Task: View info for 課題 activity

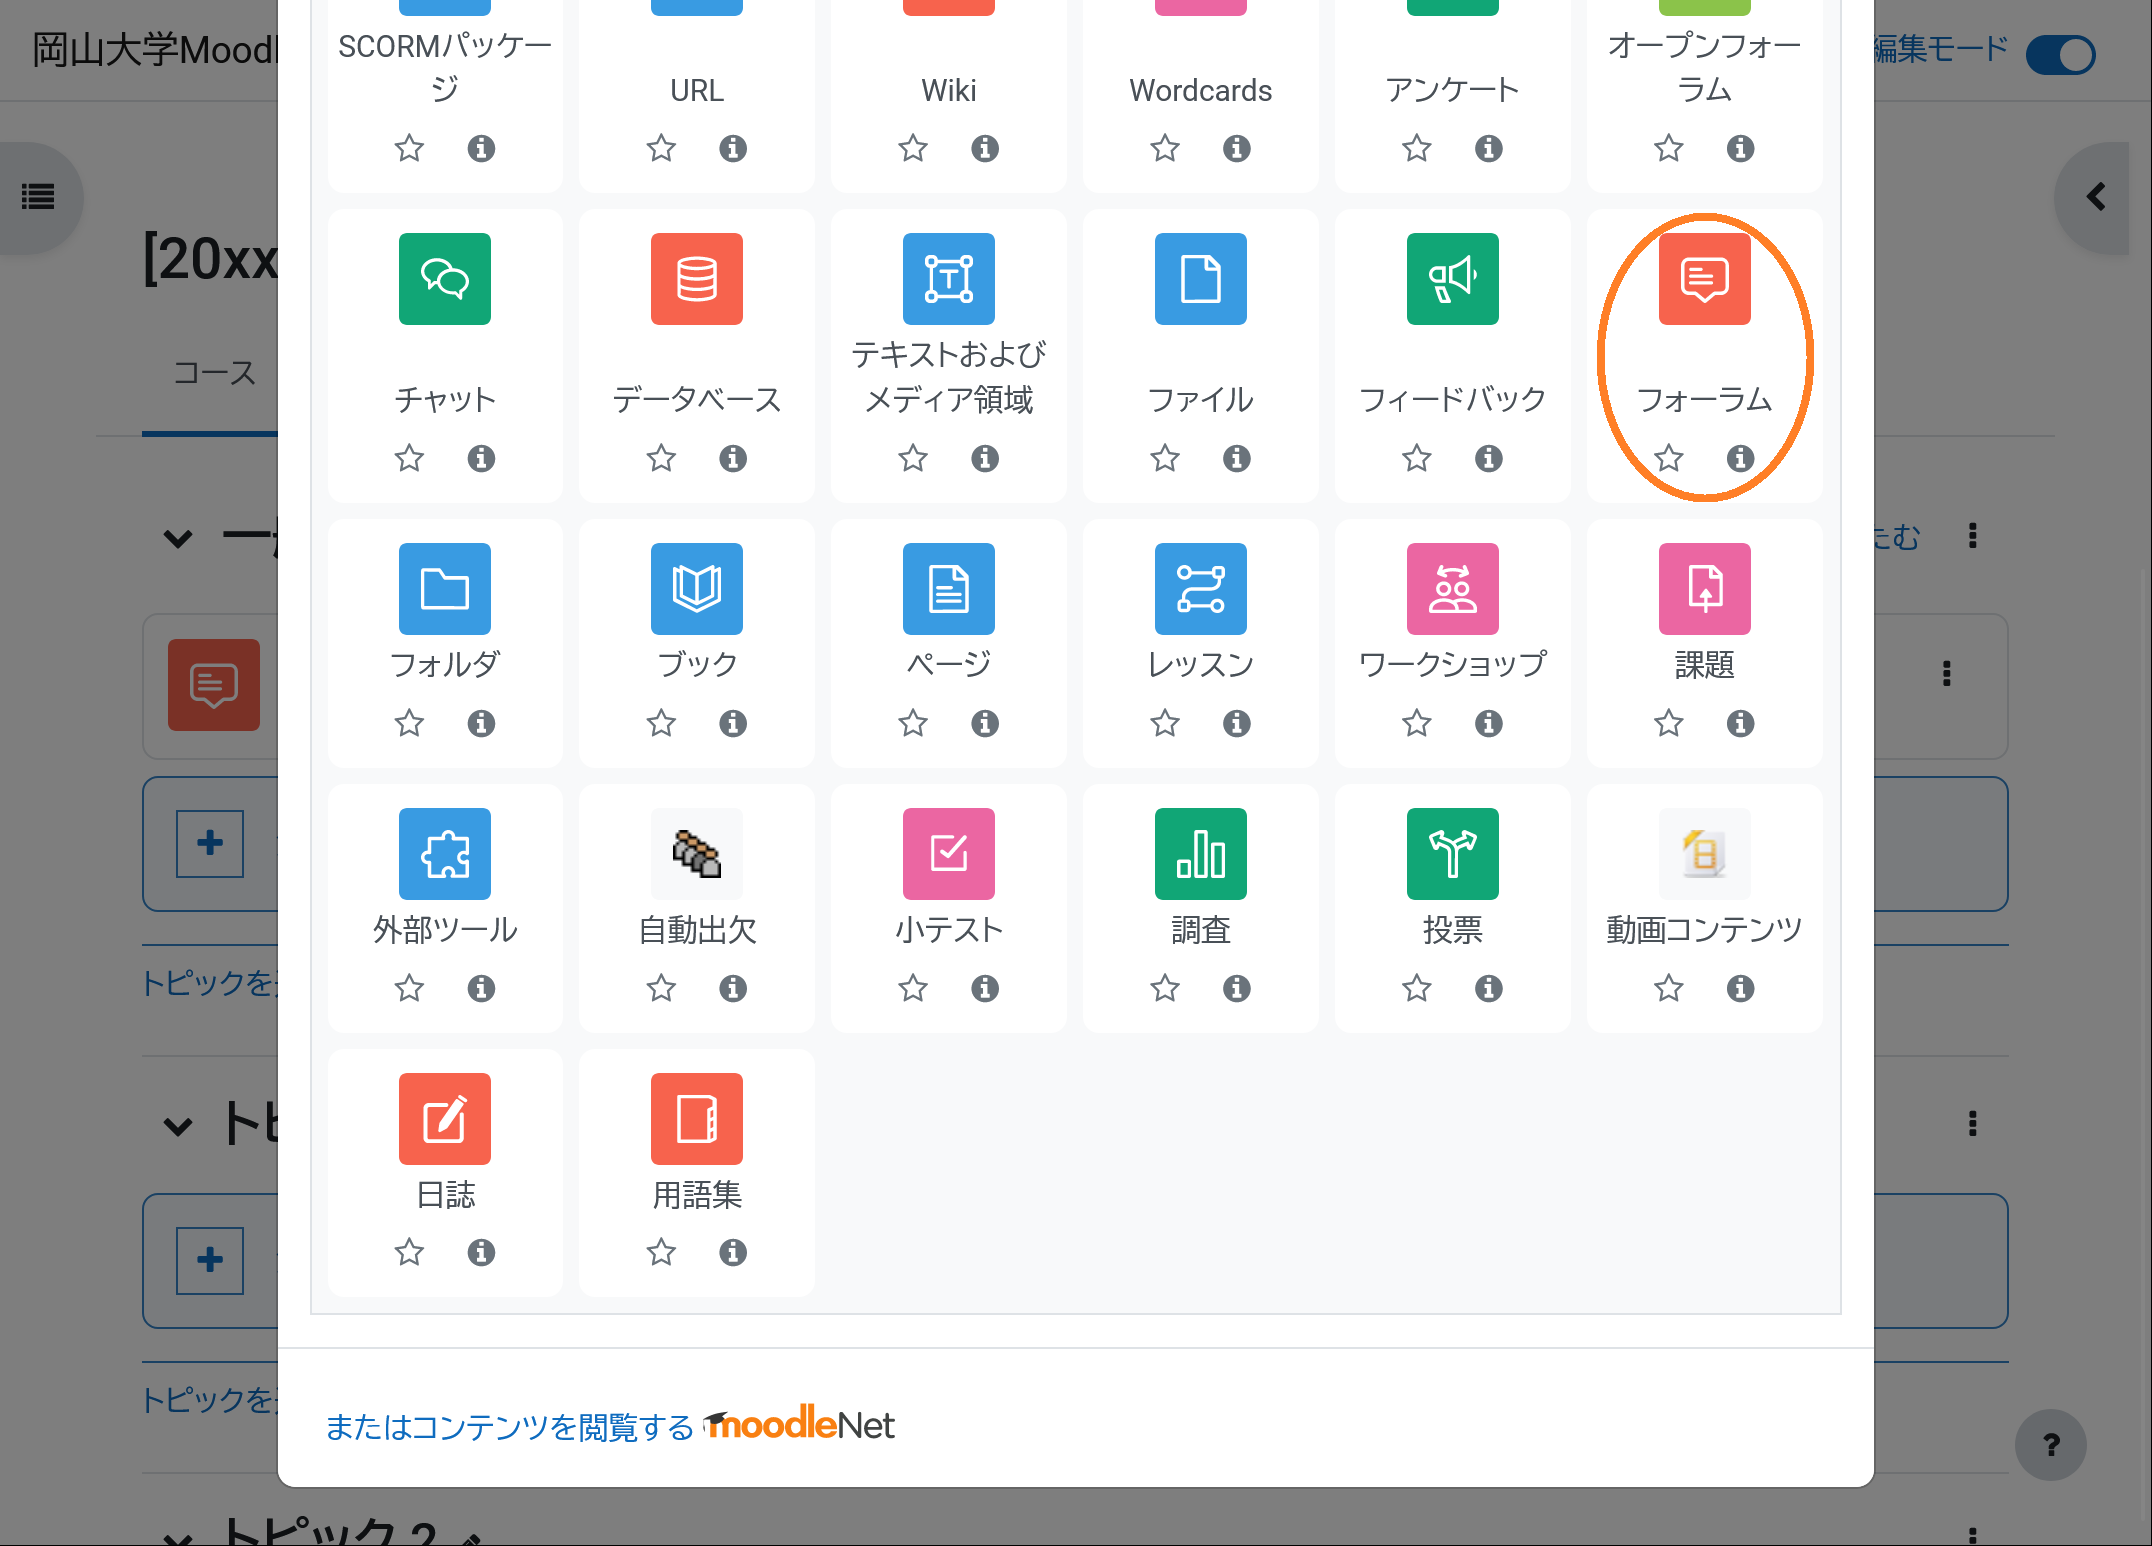Action: pyautogui.click(x=1741, y=723)
